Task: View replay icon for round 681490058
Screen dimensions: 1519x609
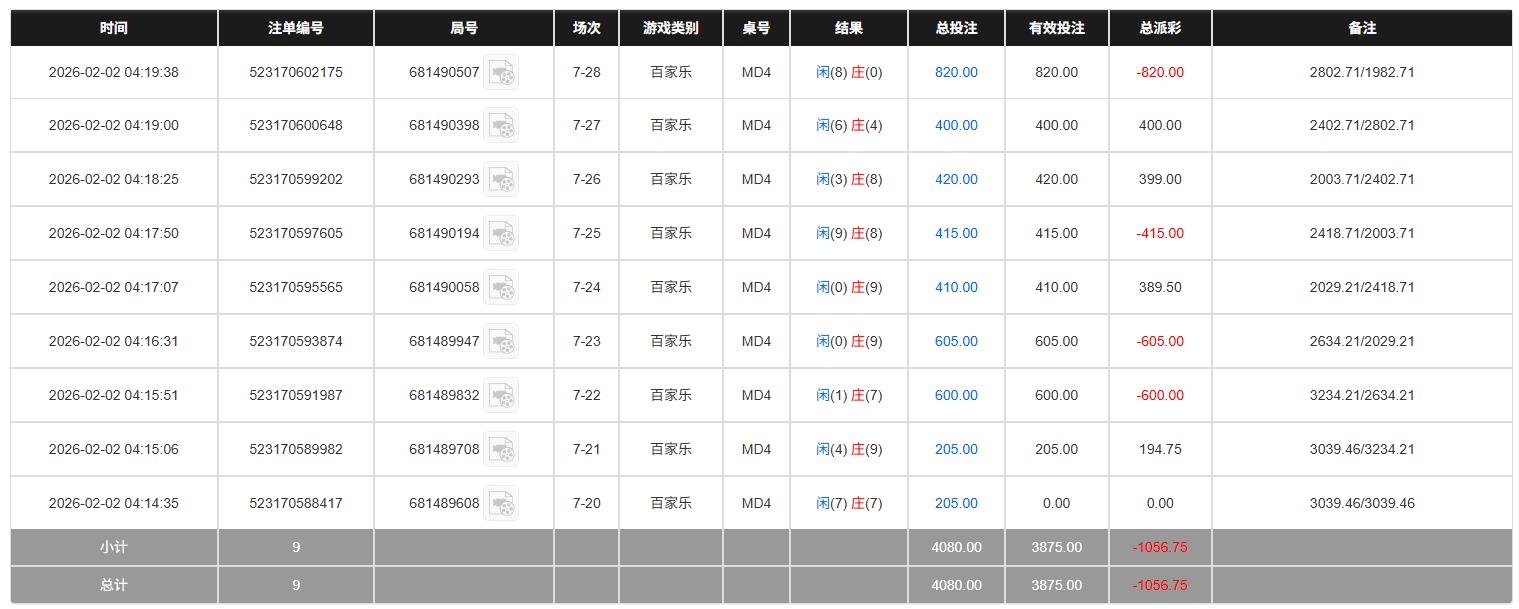Action: click(501, 288)
